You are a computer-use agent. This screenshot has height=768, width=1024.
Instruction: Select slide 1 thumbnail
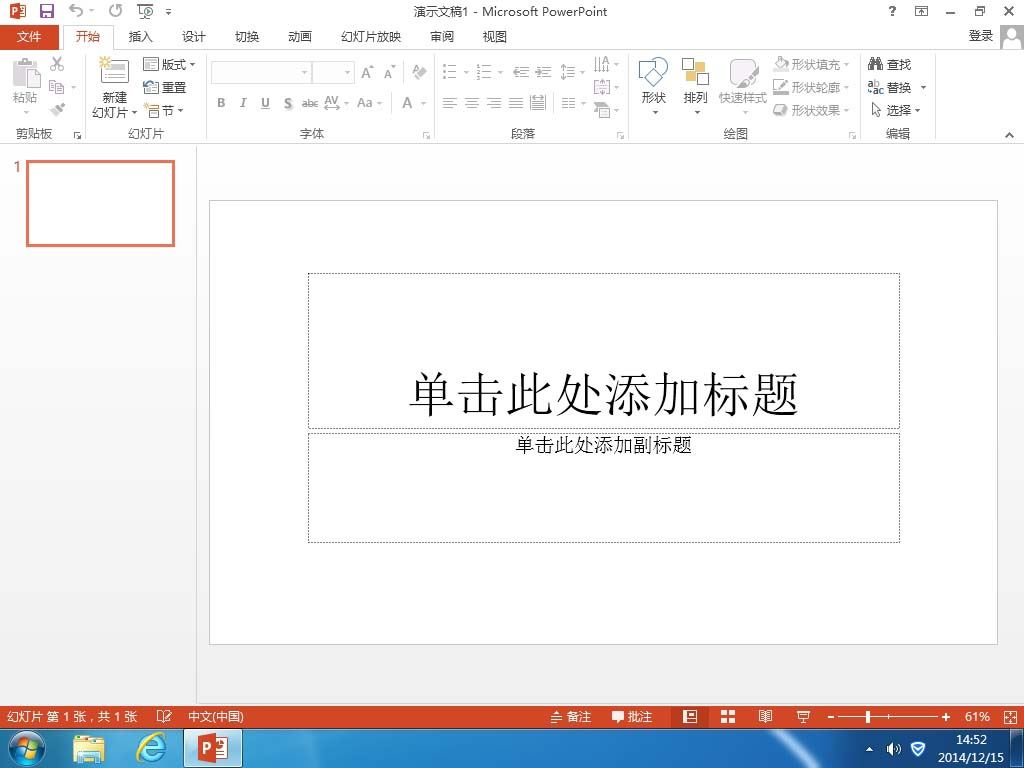[101, 204]
